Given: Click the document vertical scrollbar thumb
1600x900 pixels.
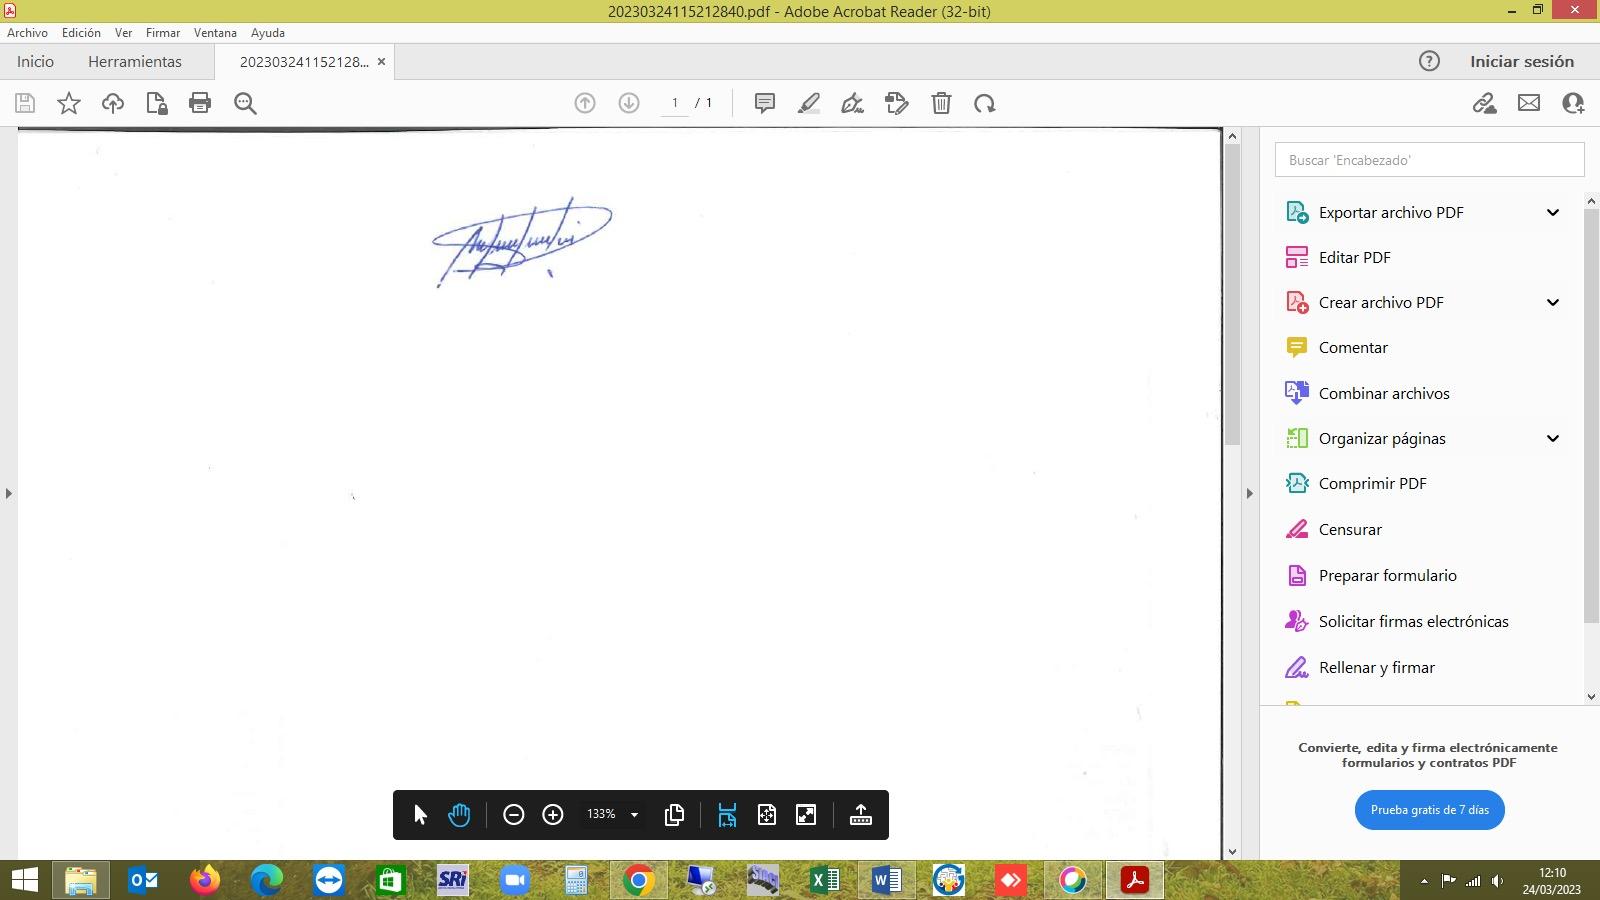Looking at the screenshot, I should (1232, 295).
